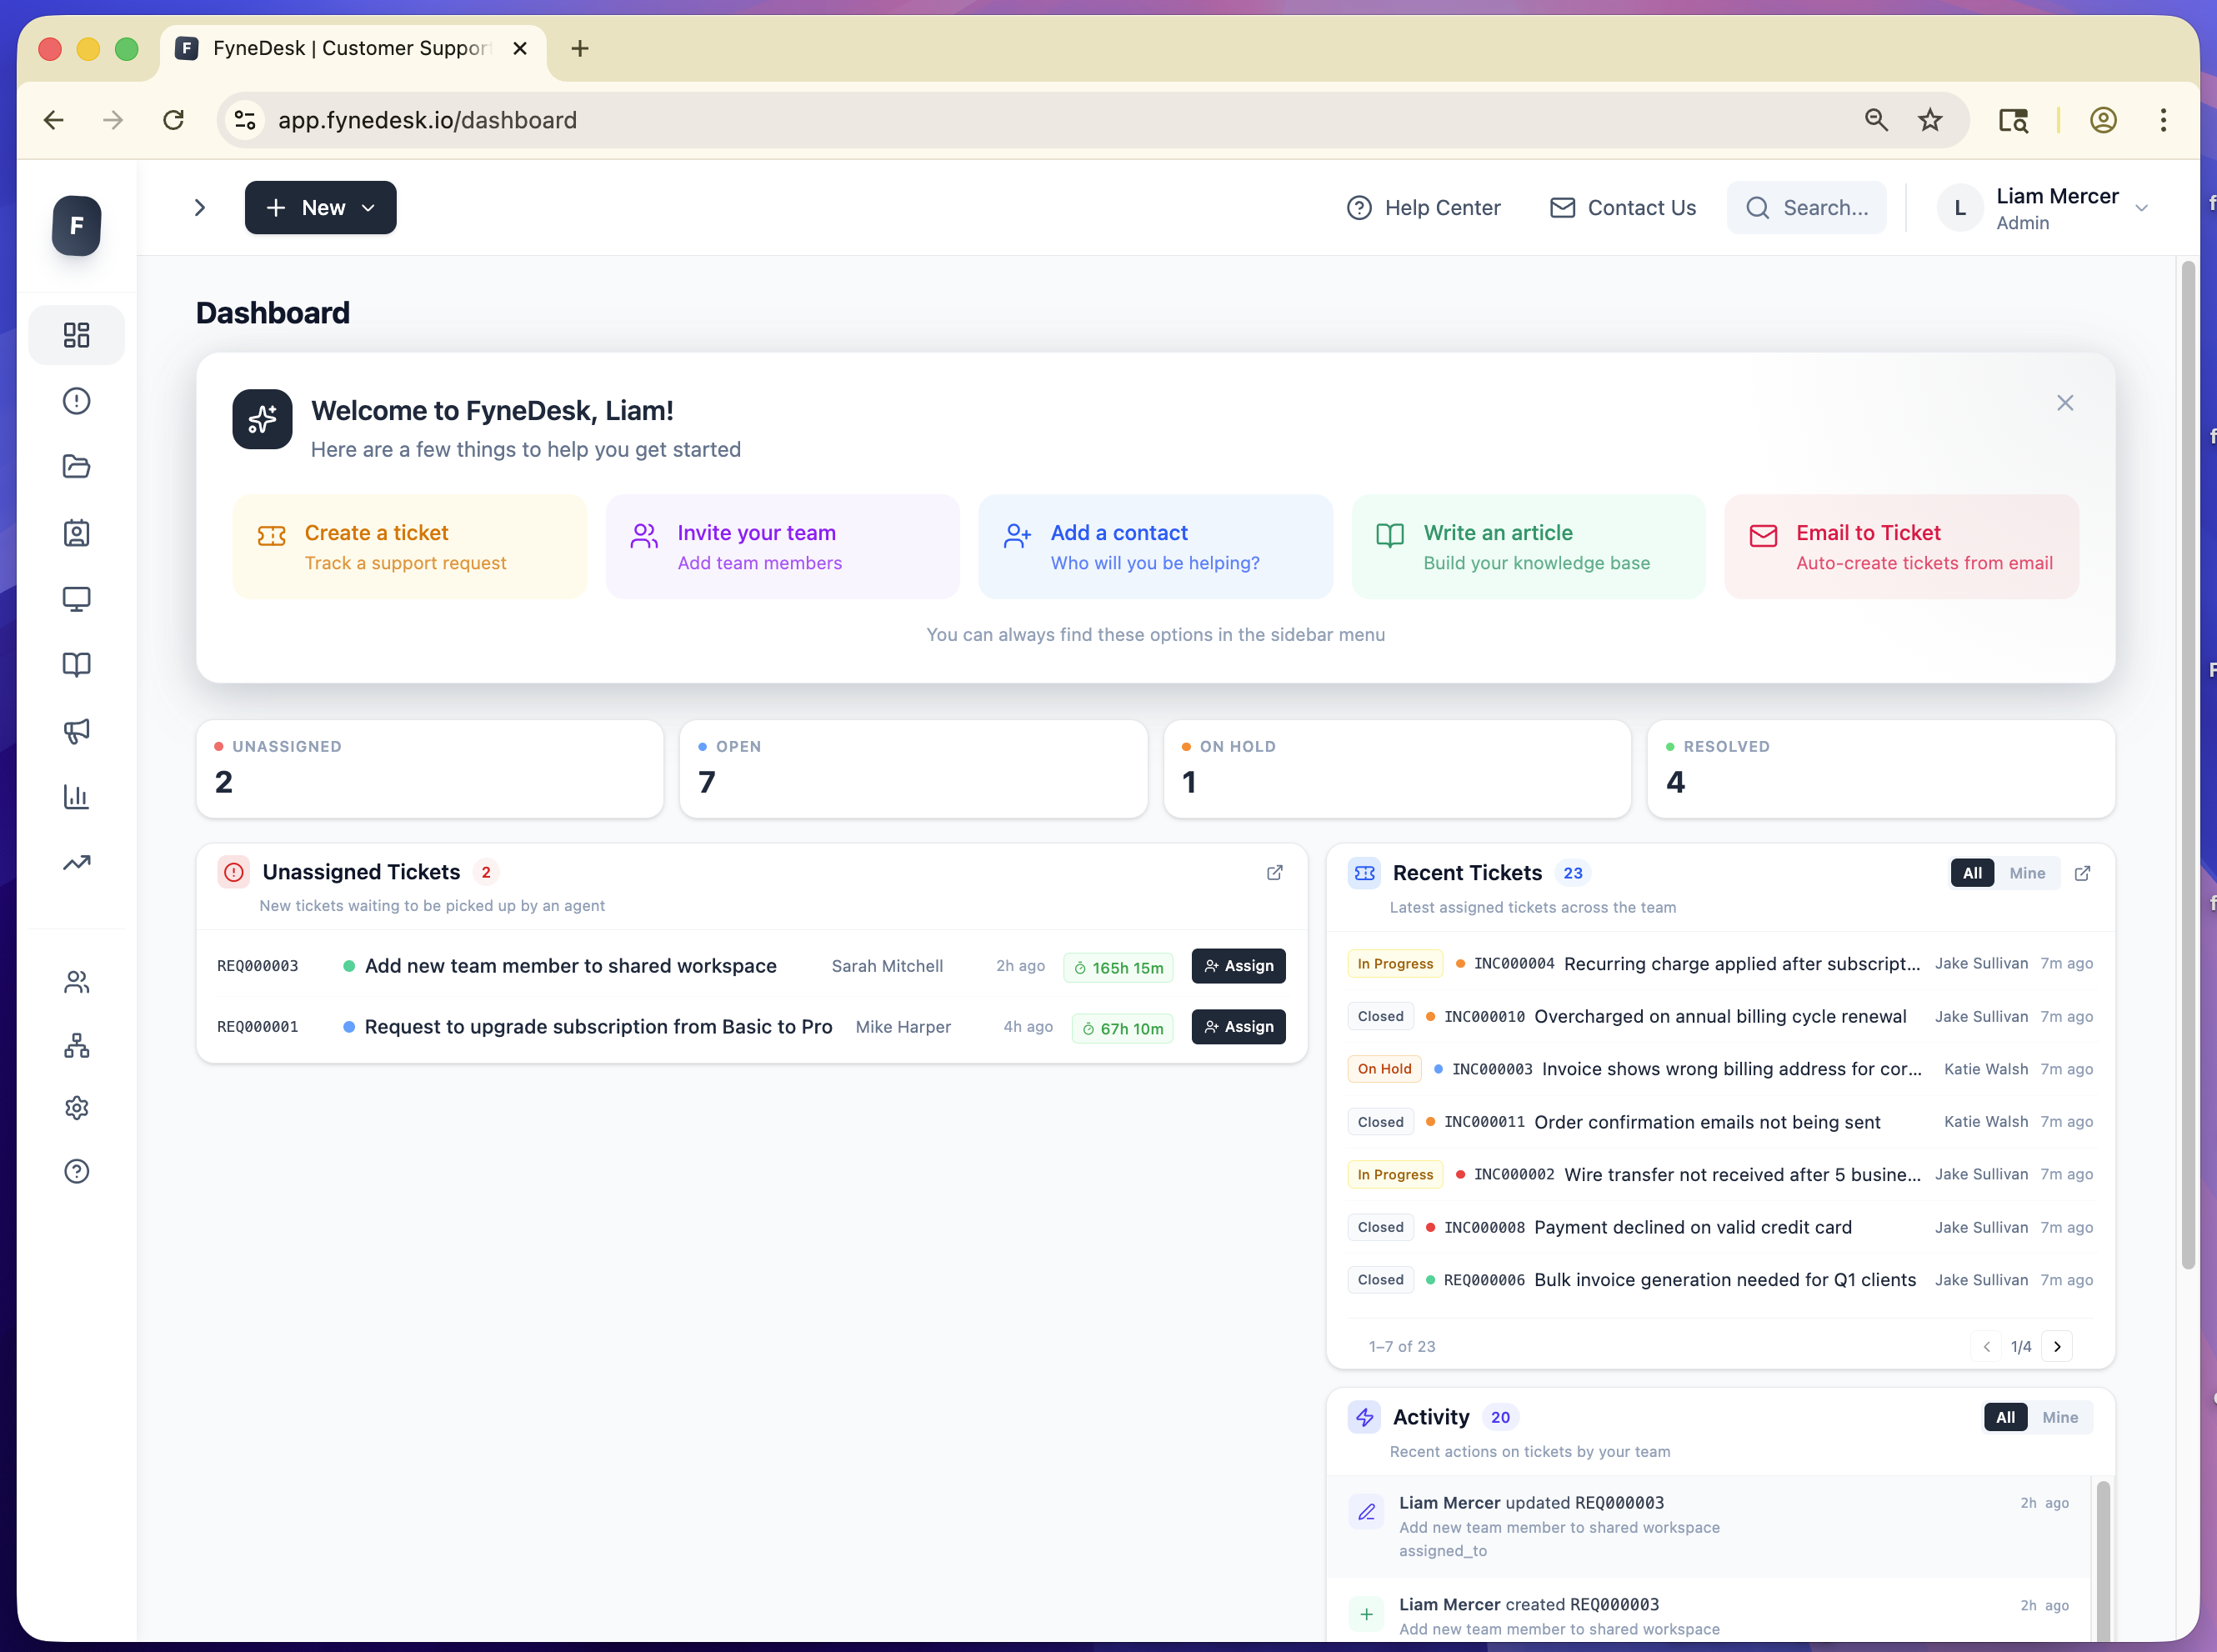Click the announcements megaphone icon
This screenshot has height=1652, width=2217.
click(76, 731)
